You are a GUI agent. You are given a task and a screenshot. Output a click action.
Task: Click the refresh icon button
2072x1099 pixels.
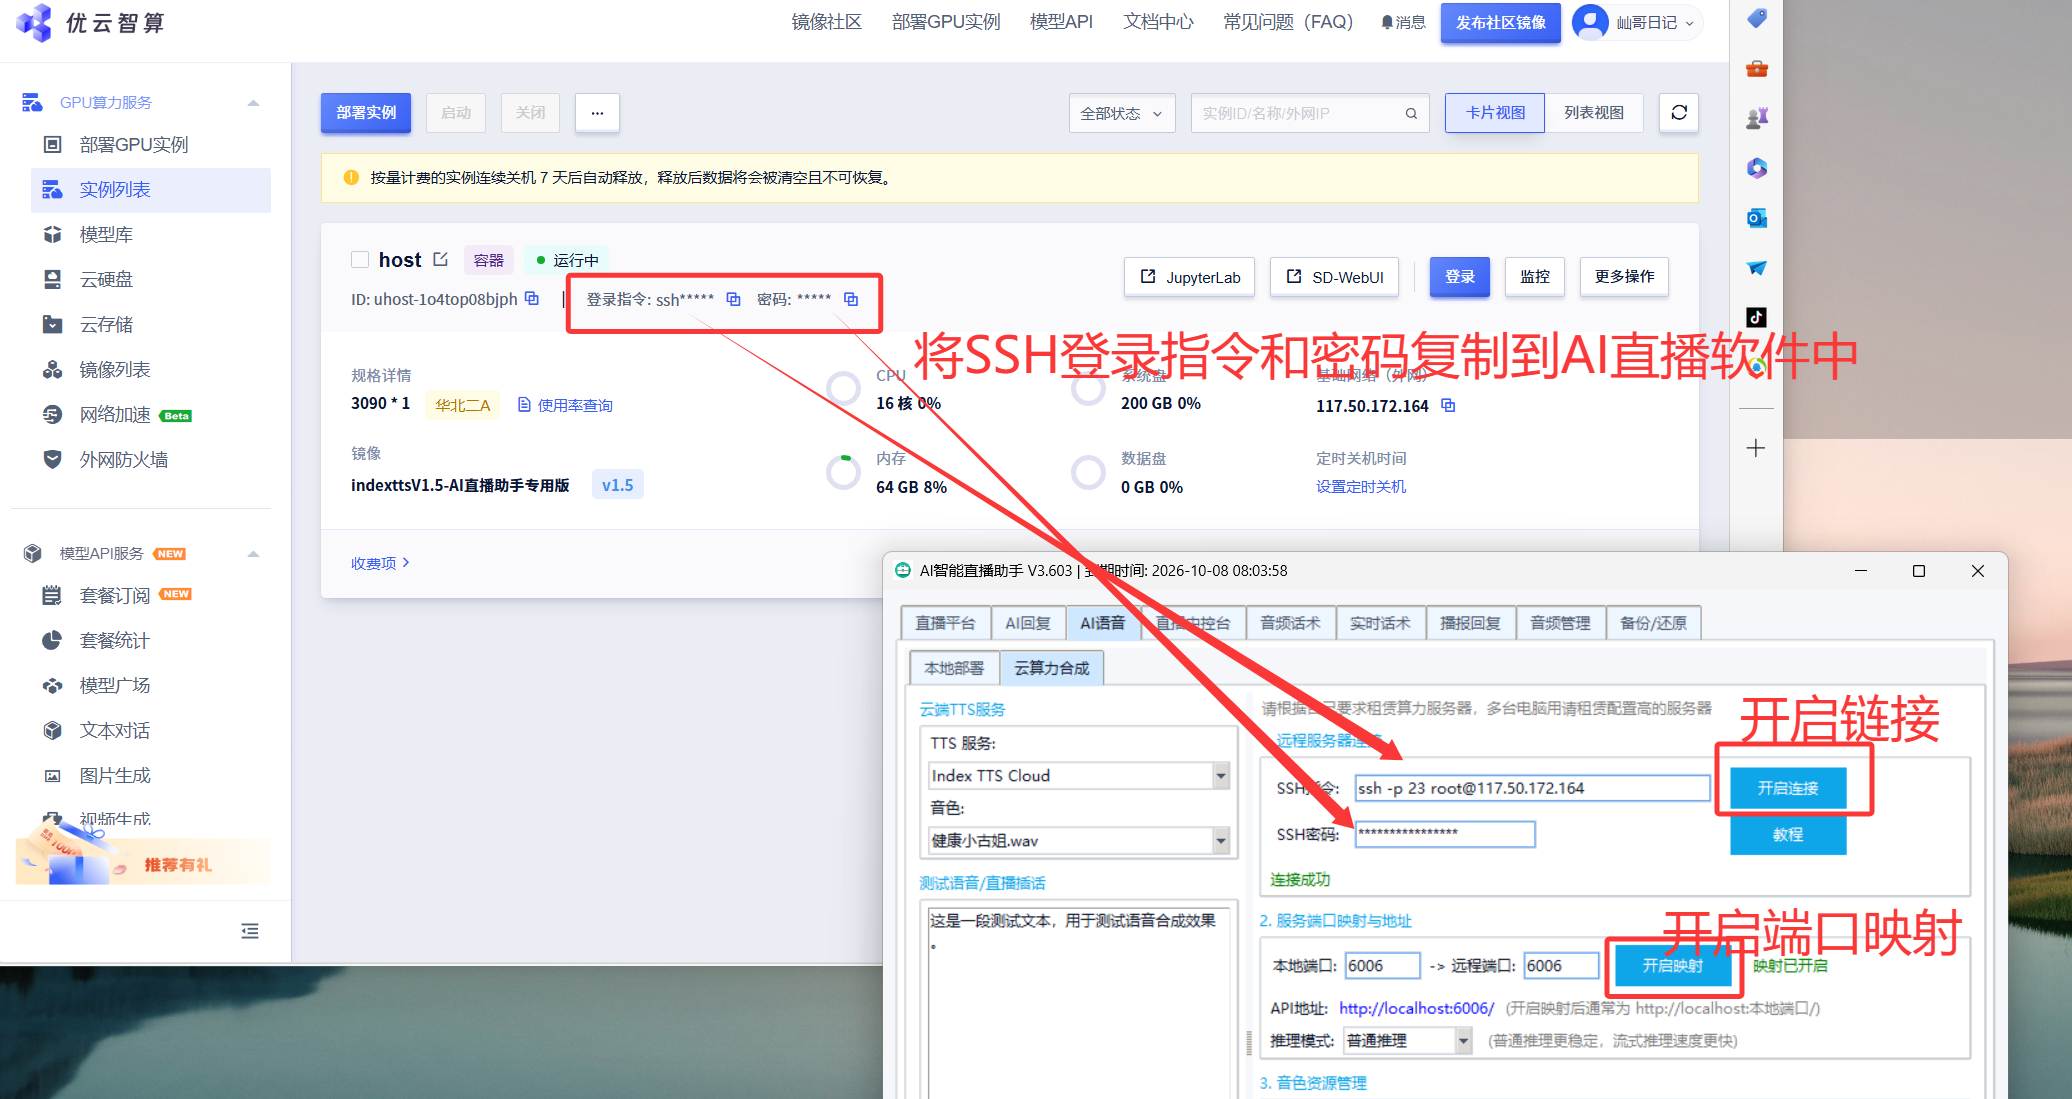click(1679, 113)
